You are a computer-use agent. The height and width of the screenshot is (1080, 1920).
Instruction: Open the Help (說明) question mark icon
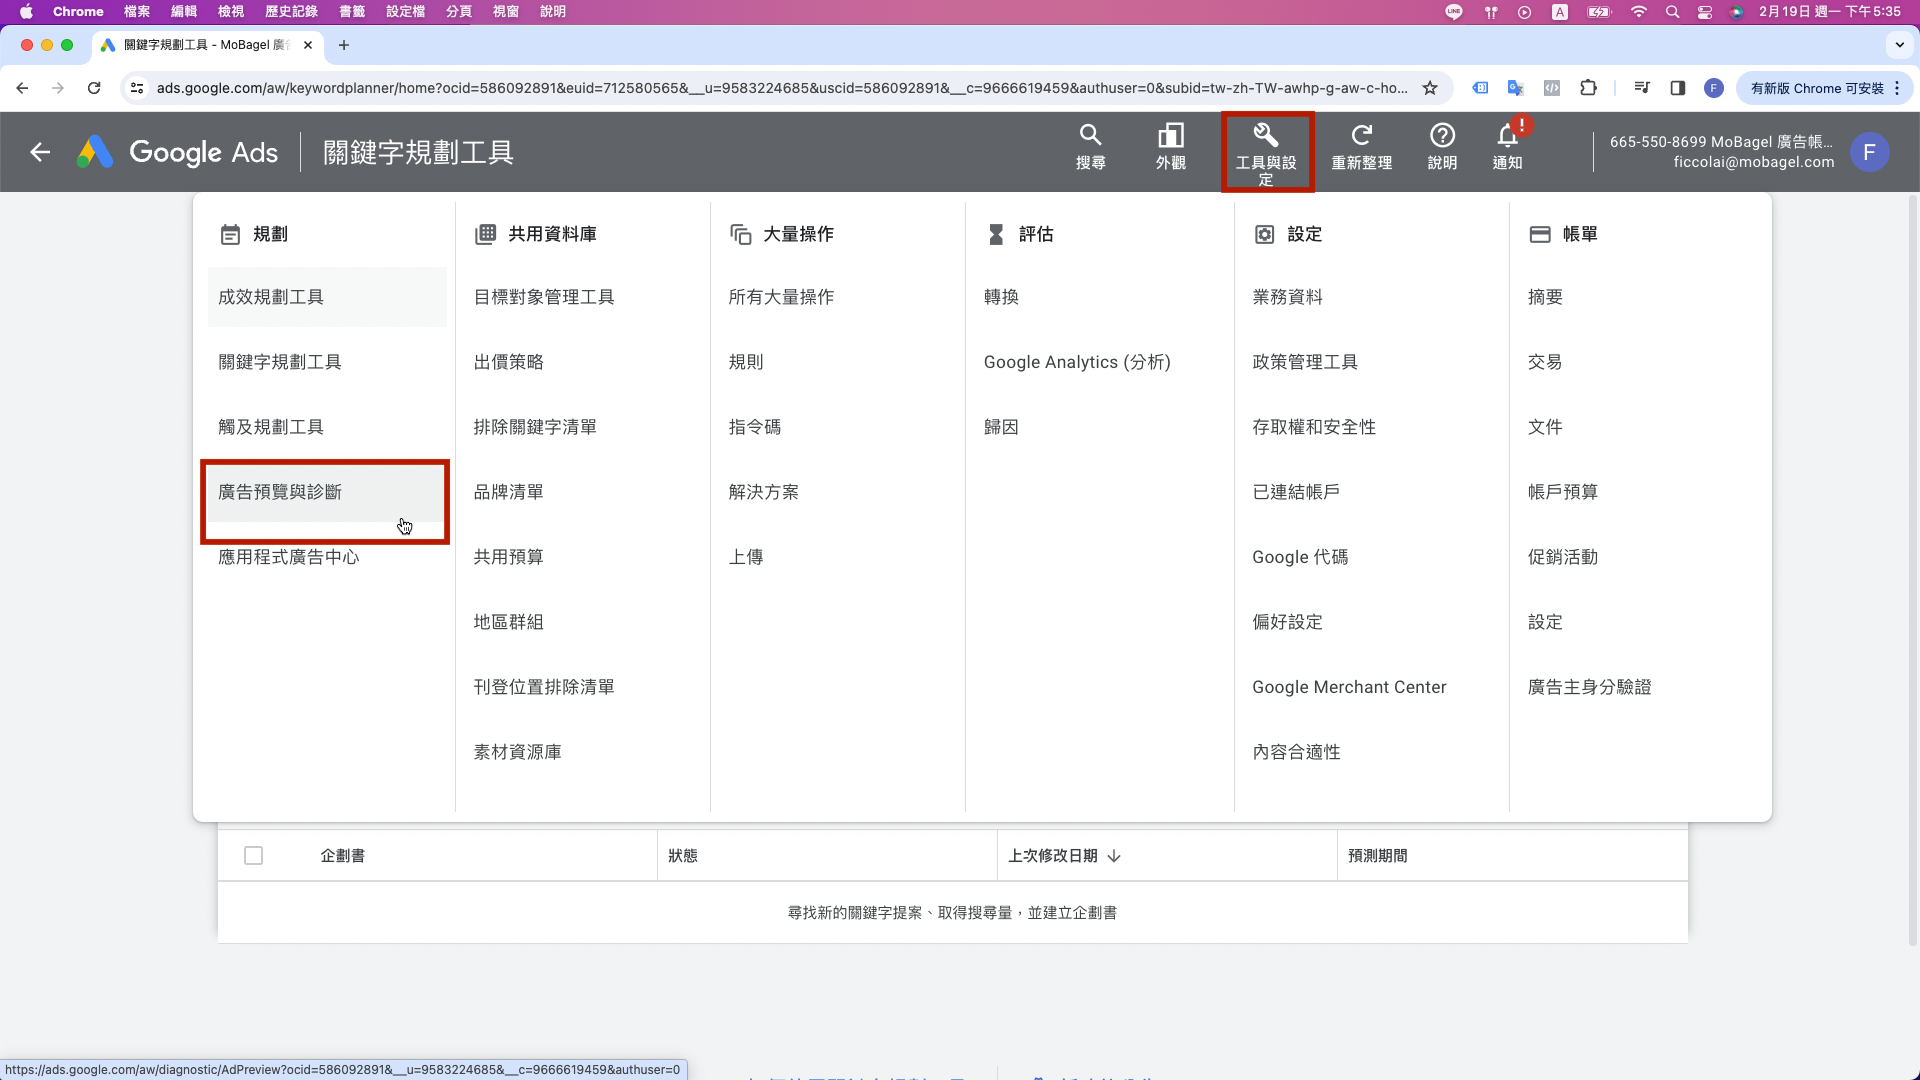pos(1442,135)
